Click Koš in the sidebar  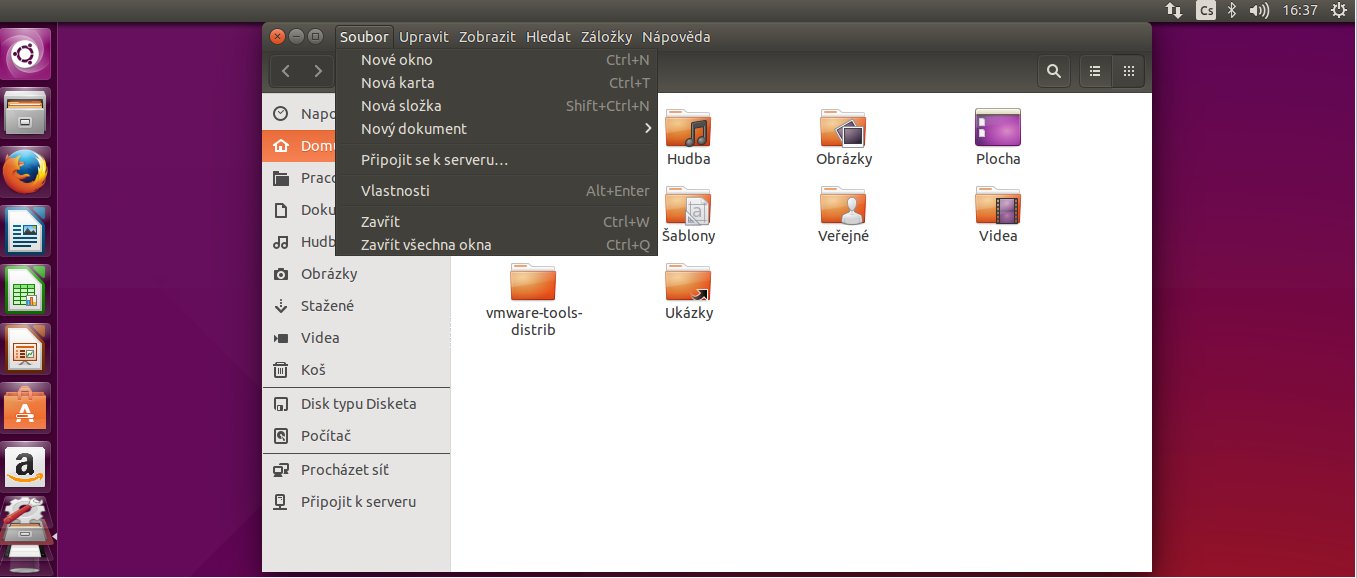click(313, 370)
